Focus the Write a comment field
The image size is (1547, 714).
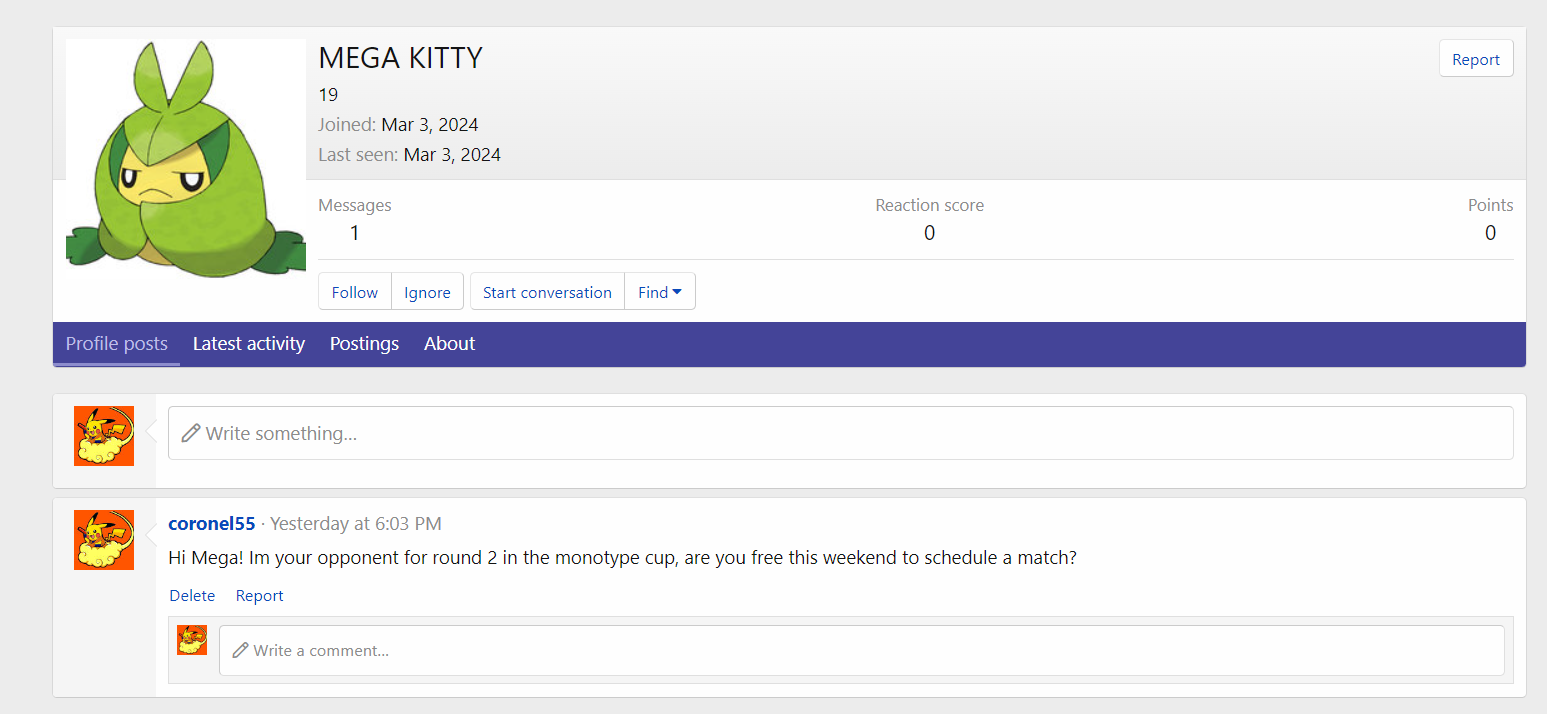tap(860, 651)
